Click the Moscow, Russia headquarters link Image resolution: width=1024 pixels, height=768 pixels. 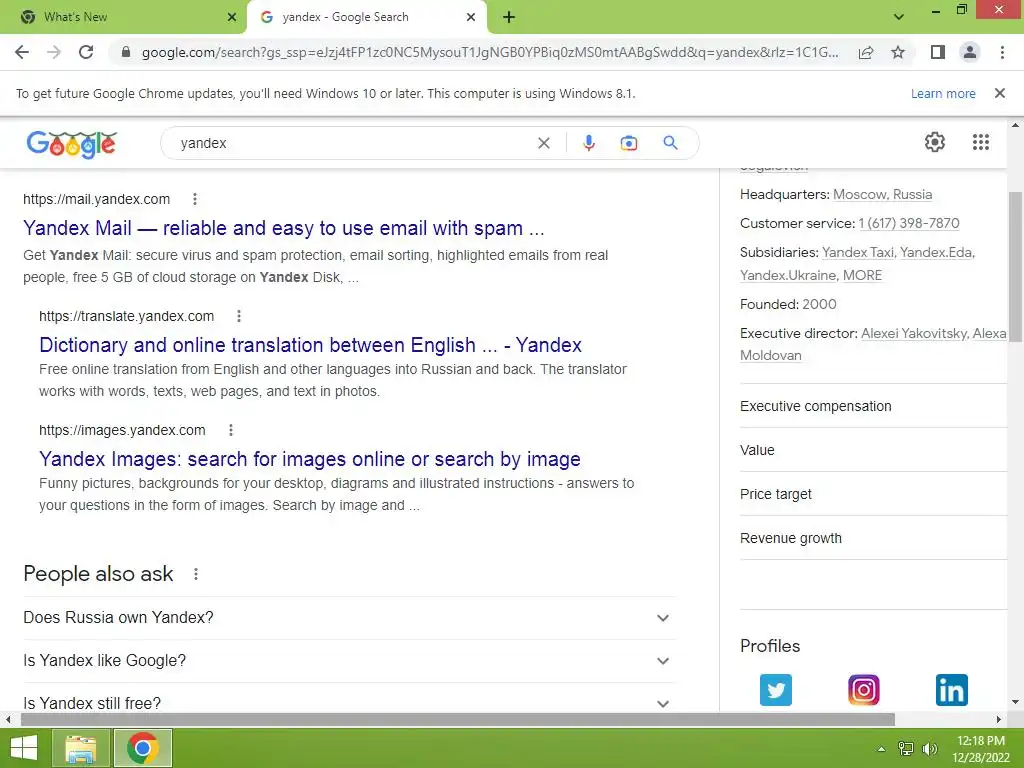tap(882, 195)
